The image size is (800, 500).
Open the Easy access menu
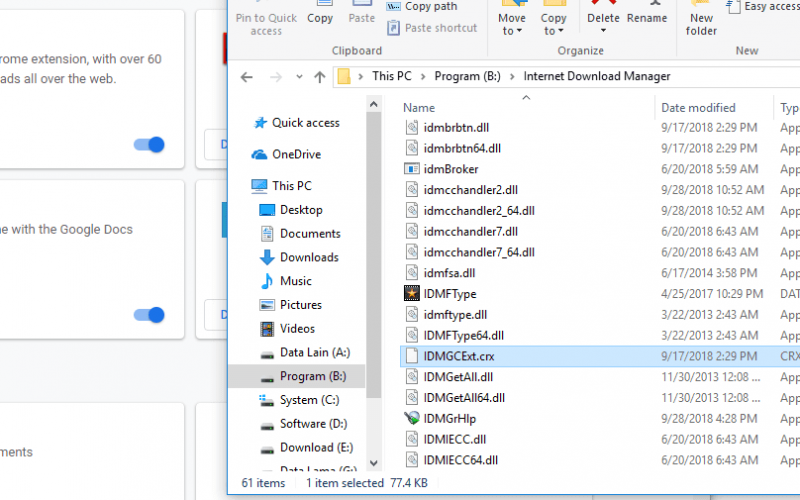pyautogui.click(x=764, y=7)
